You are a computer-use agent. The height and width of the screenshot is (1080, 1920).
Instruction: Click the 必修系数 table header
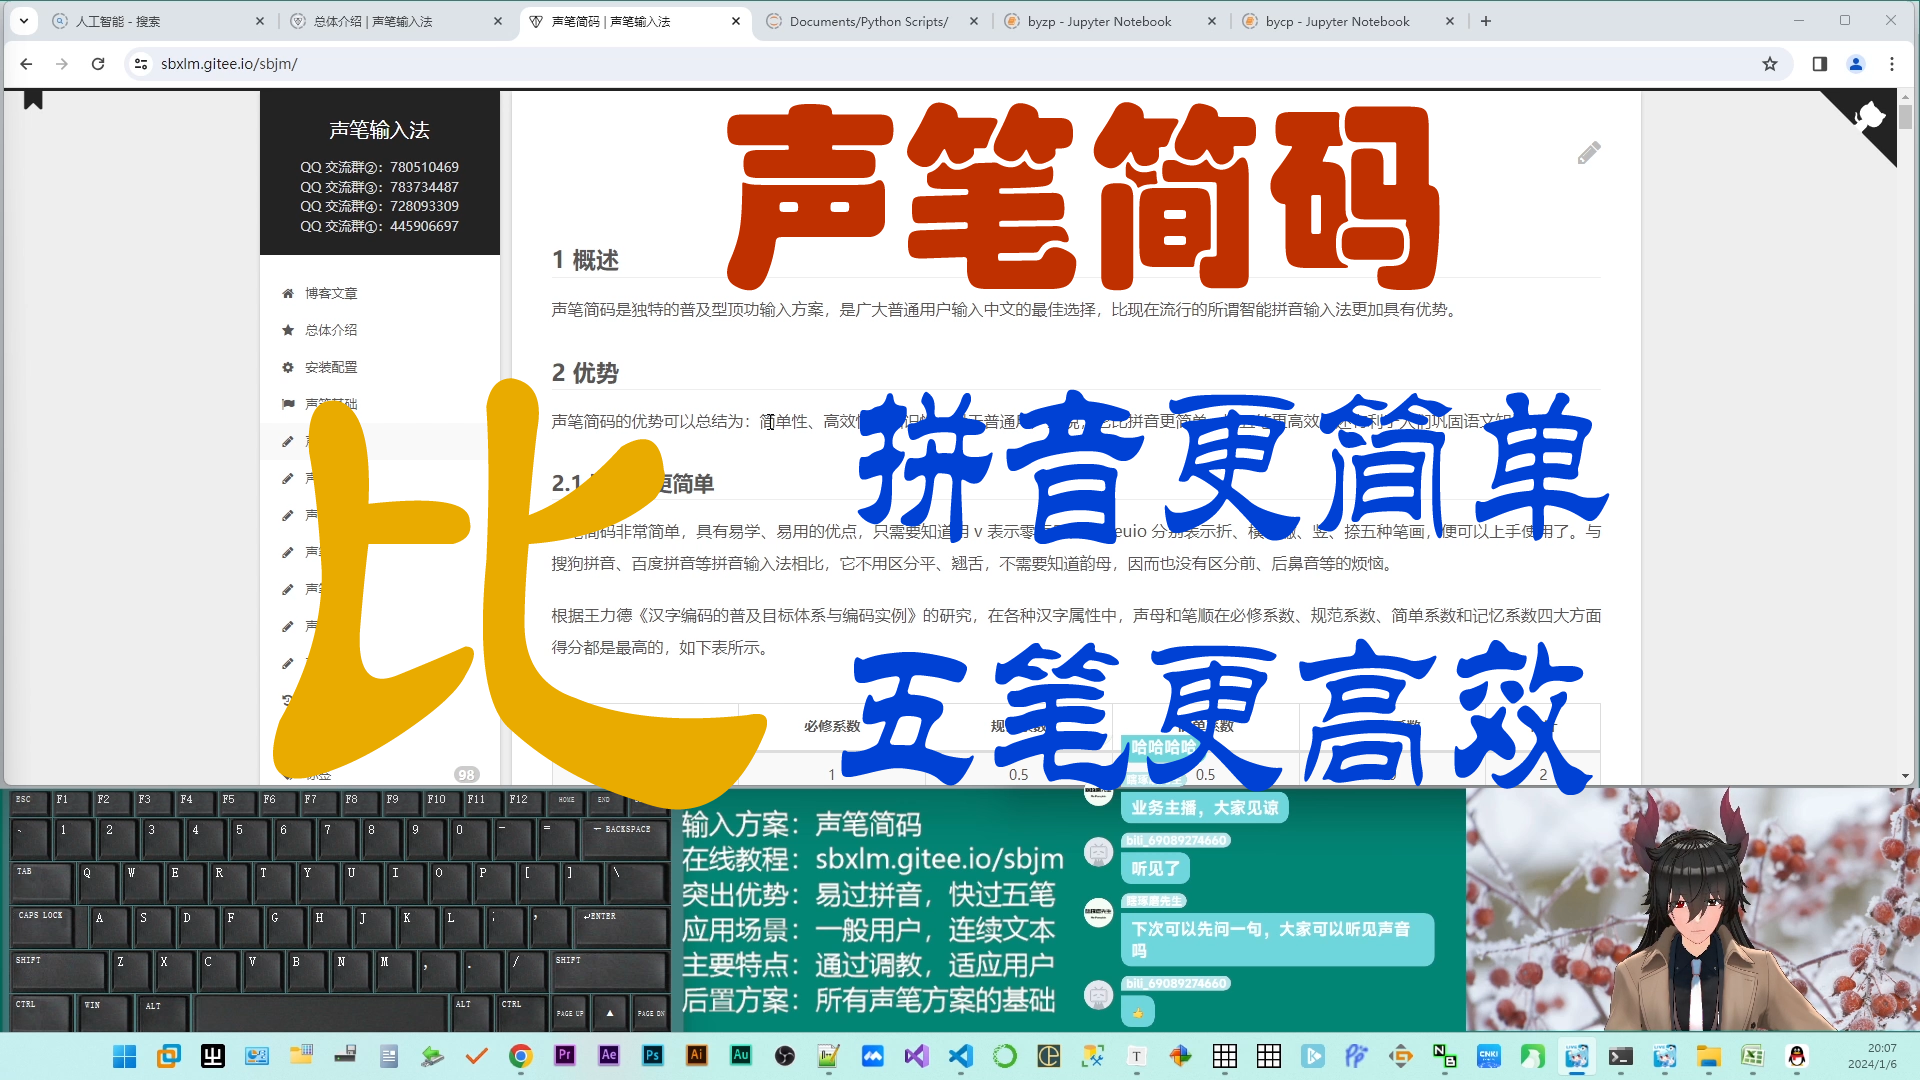click(832, 726)
